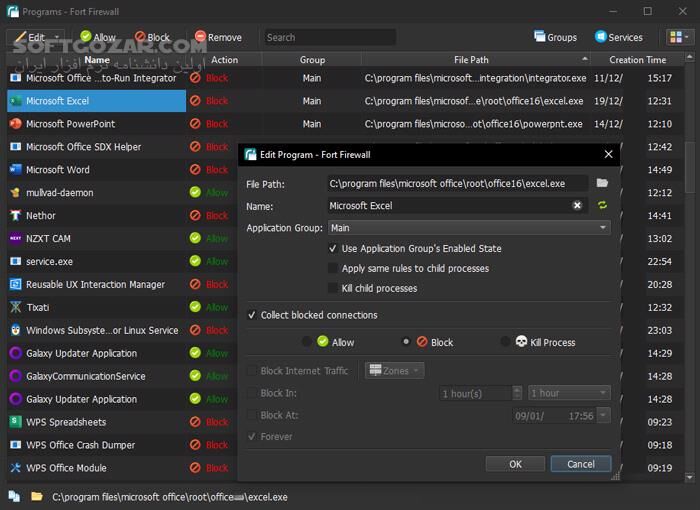Viewport: 700px width, 510px height.
Task: Sort by the Action column header
Action: 224,60
